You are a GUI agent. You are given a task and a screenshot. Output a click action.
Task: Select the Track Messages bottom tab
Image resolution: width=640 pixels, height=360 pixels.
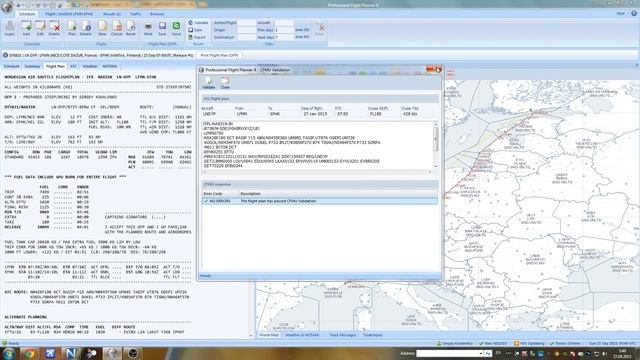click(342, 335)
